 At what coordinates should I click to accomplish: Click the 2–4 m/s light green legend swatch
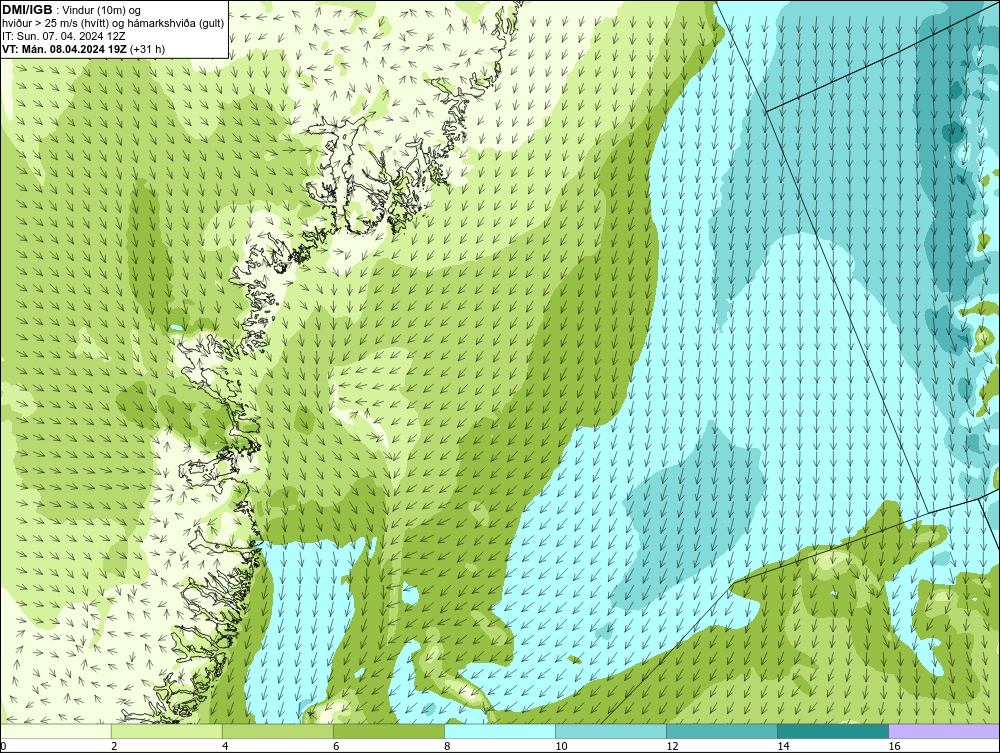[x=167, y=731]
